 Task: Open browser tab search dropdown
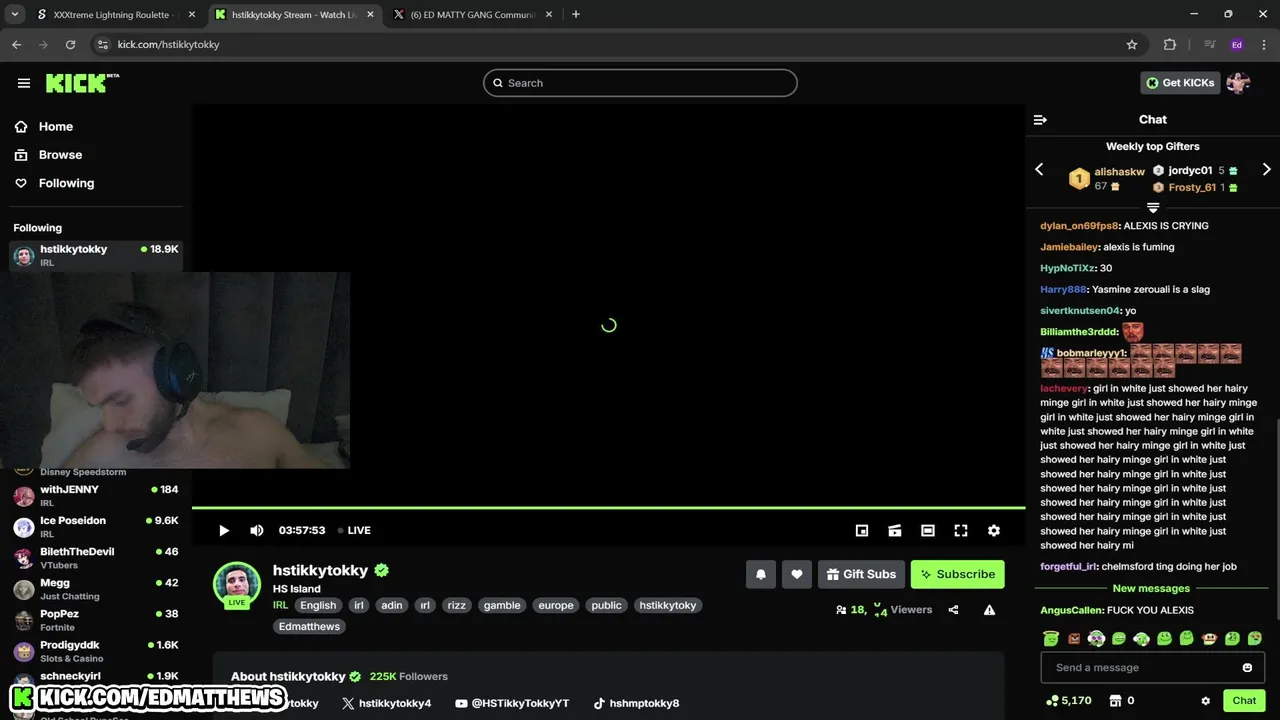15,15
